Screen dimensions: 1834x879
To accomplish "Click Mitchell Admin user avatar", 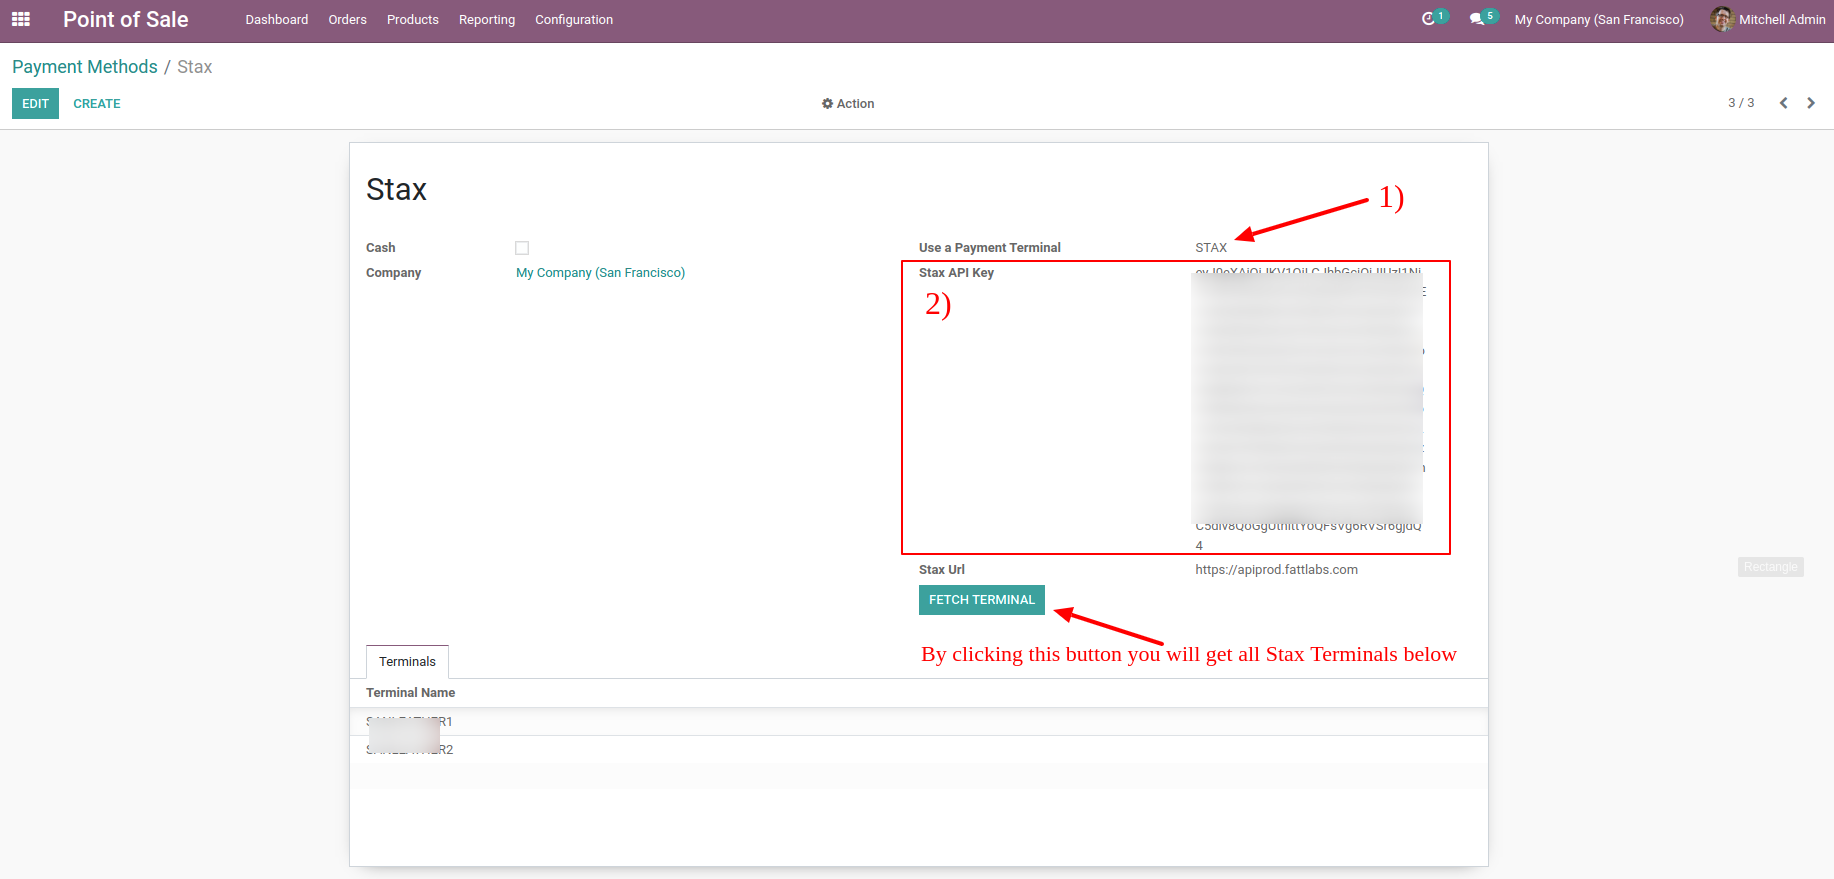I will 1721,19.
